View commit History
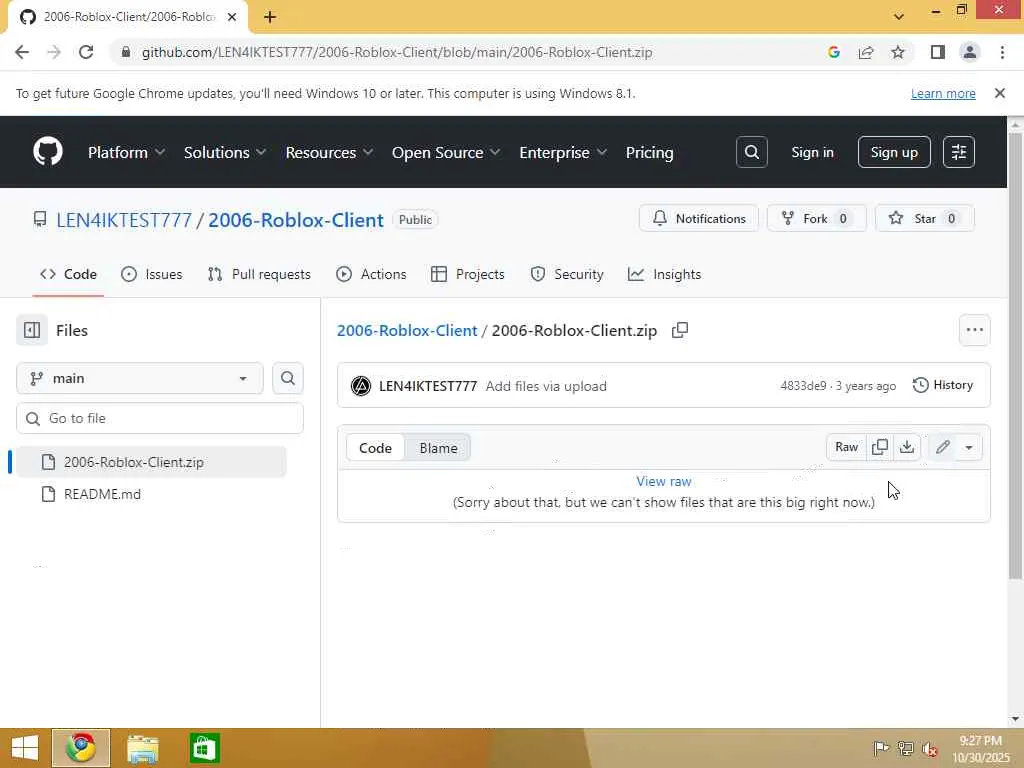 [942, 385]
